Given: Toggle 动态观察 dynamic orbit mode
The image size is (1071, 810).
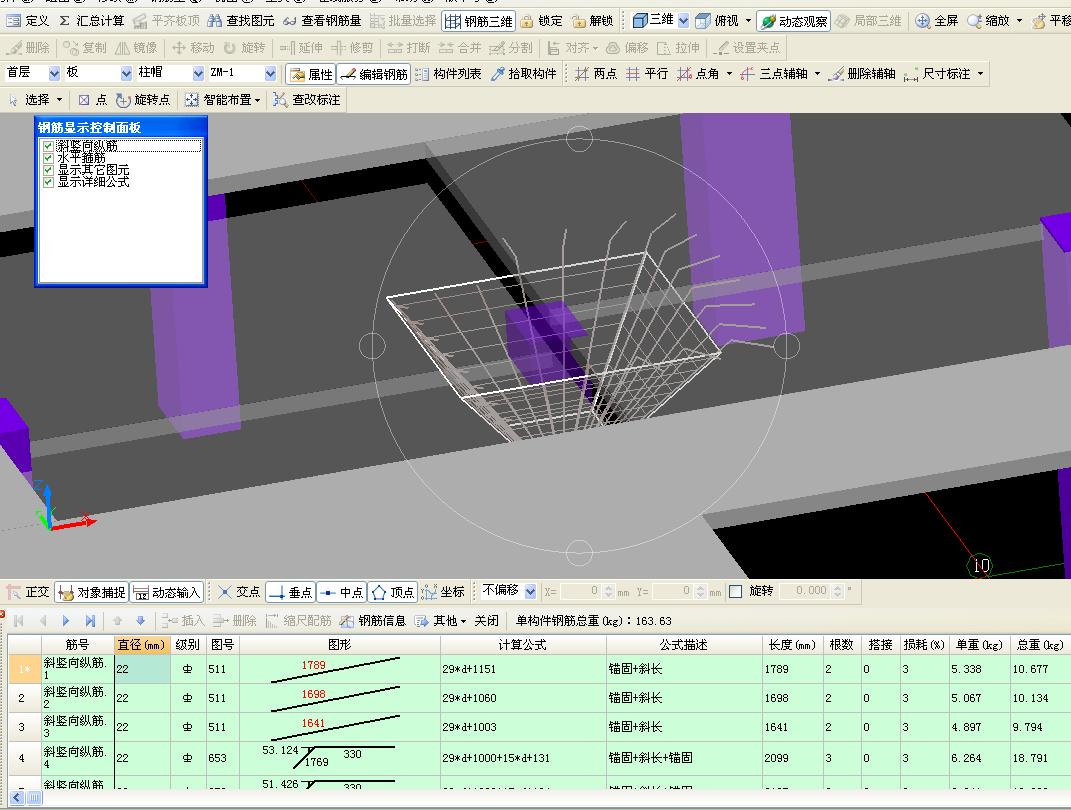Looking at the screenshot, I should coord(794,21).
